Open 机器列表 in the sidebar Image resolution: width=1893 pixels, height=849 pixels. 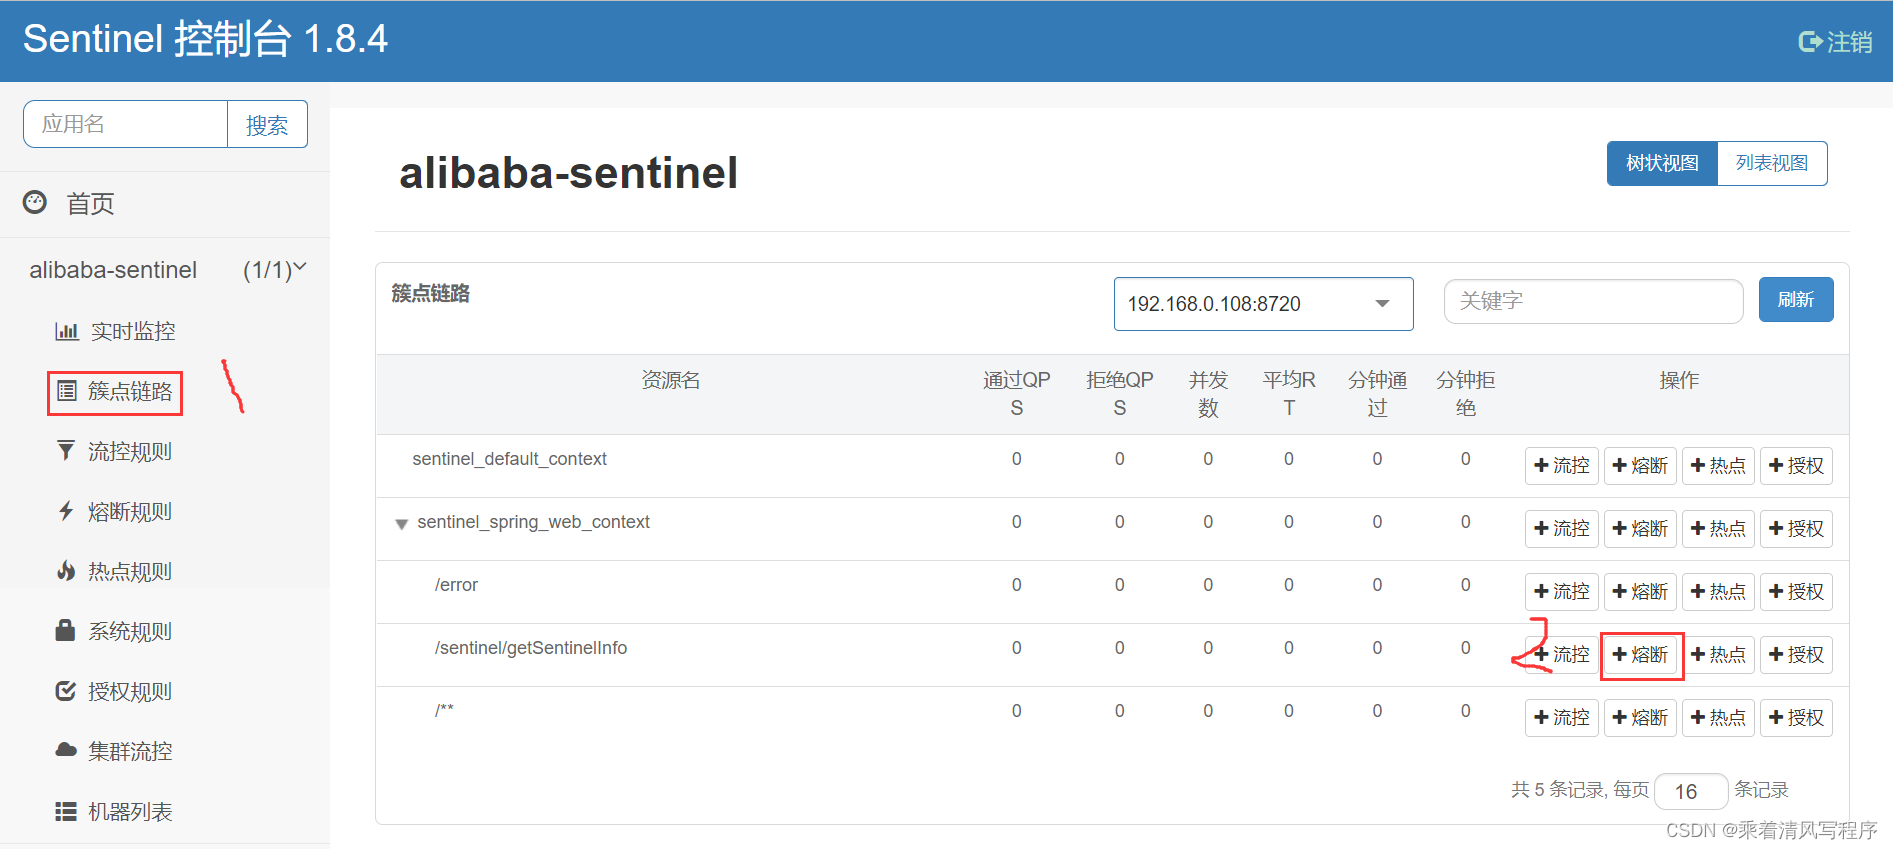click(130, 811)
